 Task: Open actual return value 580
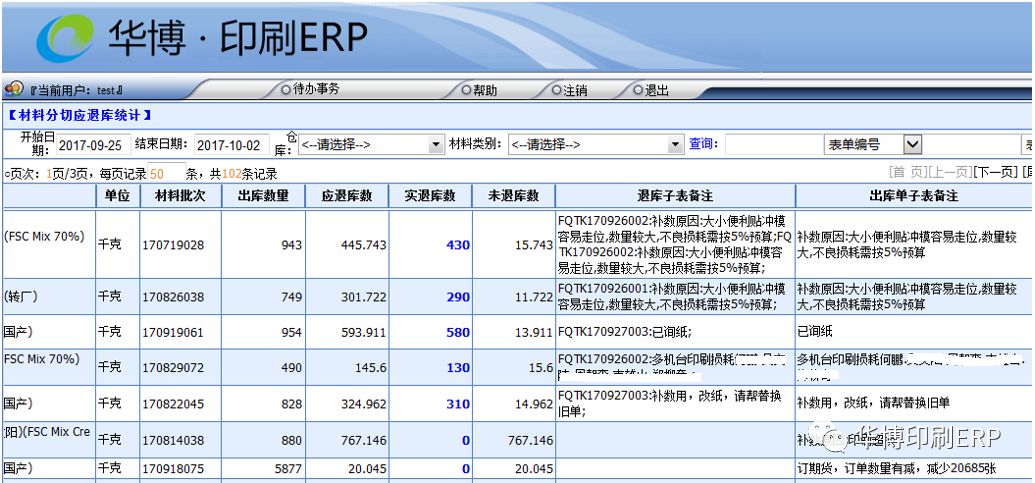coord(457,333)
